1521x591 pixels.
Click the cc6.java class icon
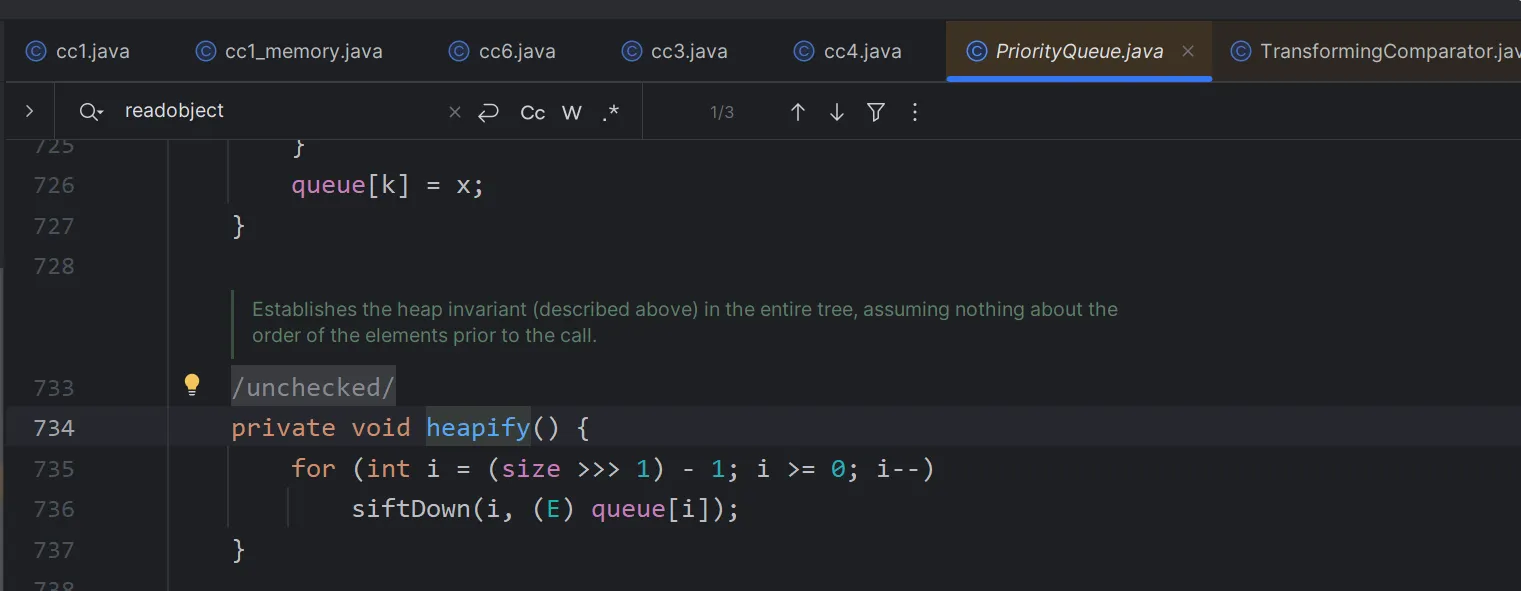[x=459, y=51]
